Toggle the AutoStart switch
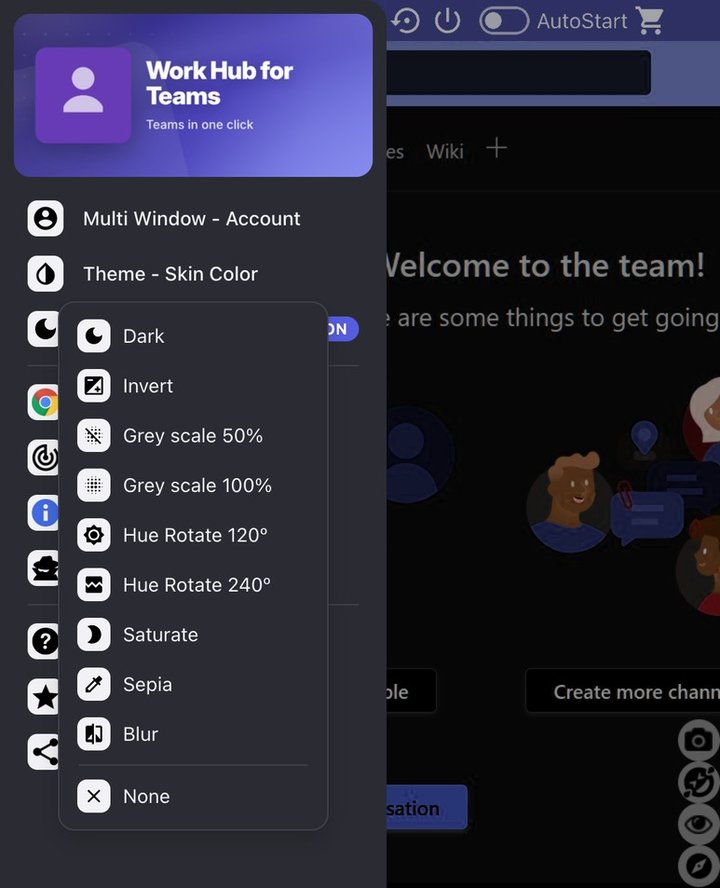Screen dimensions: 720x888 pos(504,21)
